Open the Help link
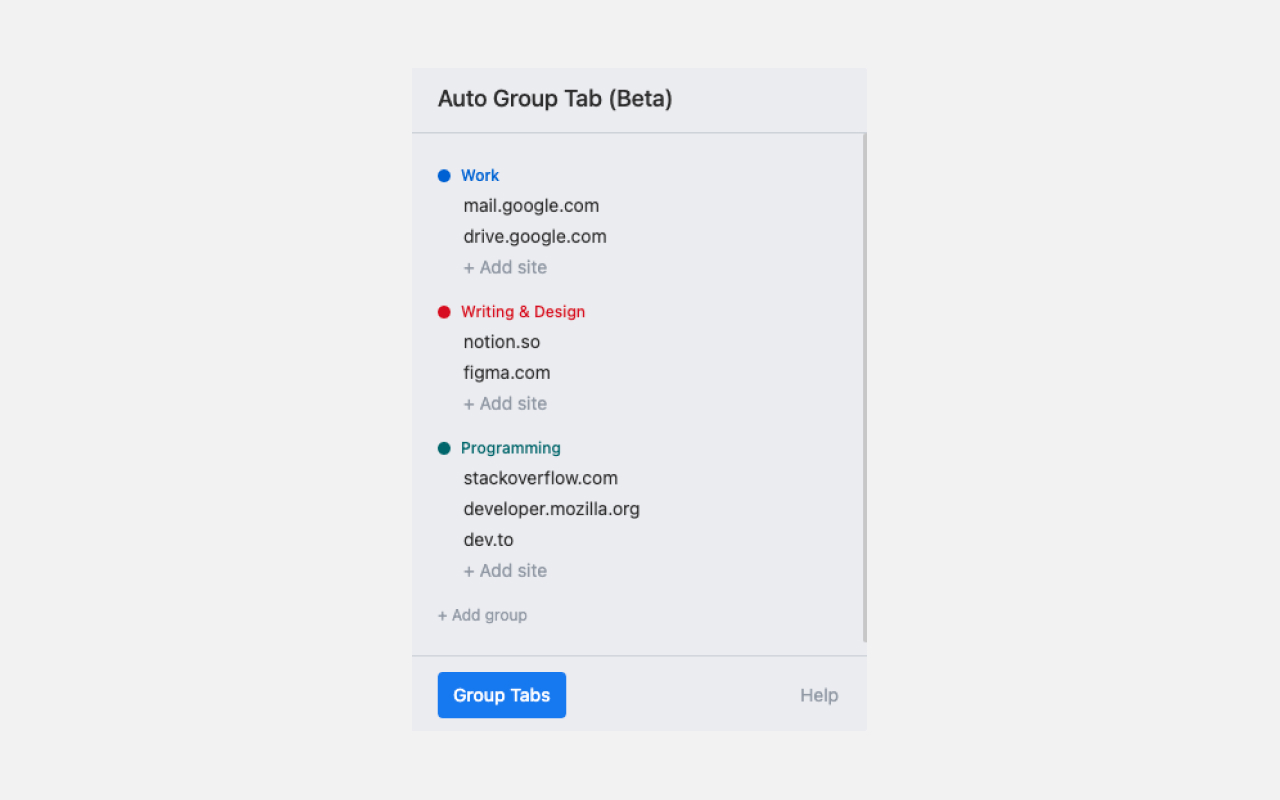The image size is (1280, 800). tap(819, 695)
